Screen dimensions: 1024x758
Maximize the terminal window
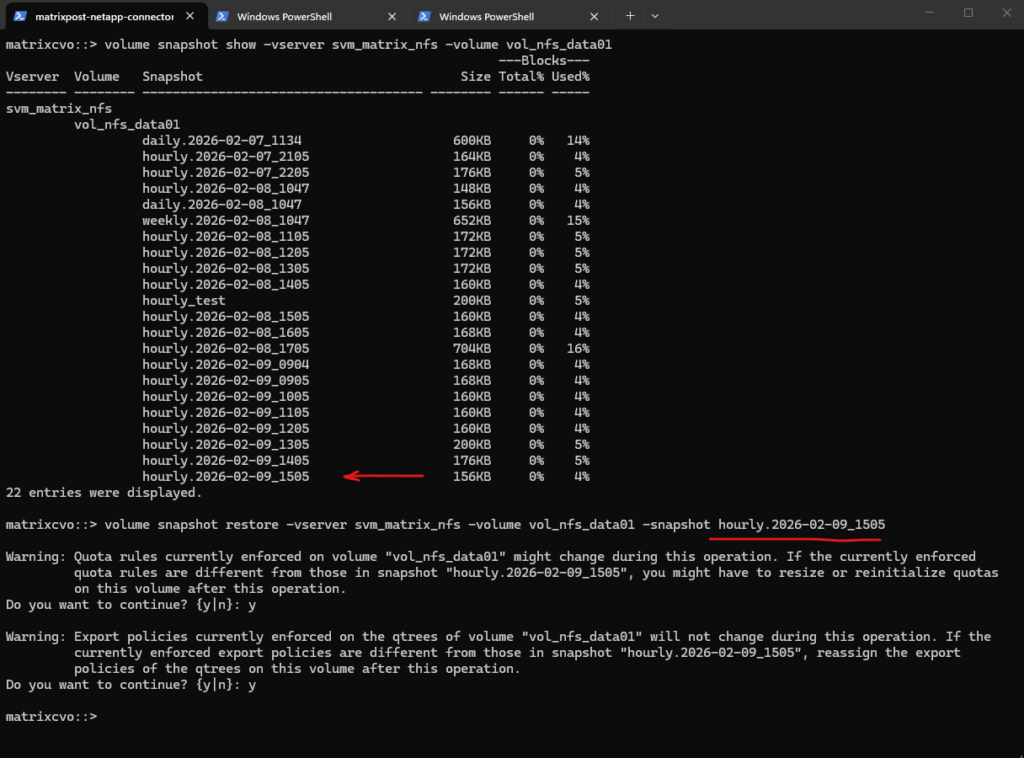pos(968,14)
